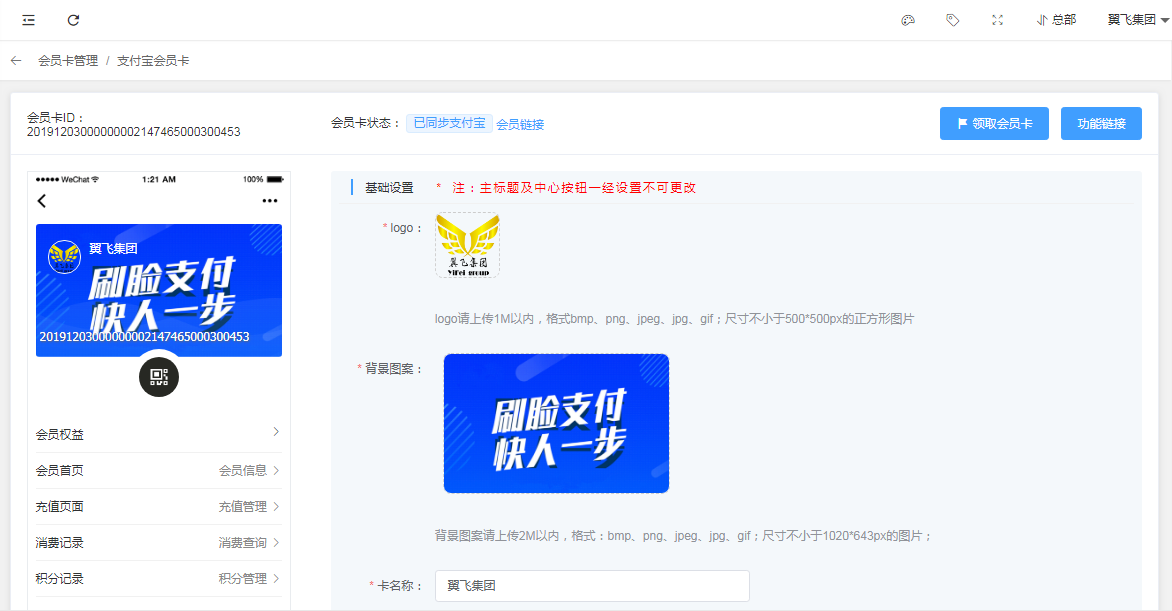Viewport: 1172px width, 611px height.
Task: Expand 会员首页 row chevron
Action: coord(276,470)
